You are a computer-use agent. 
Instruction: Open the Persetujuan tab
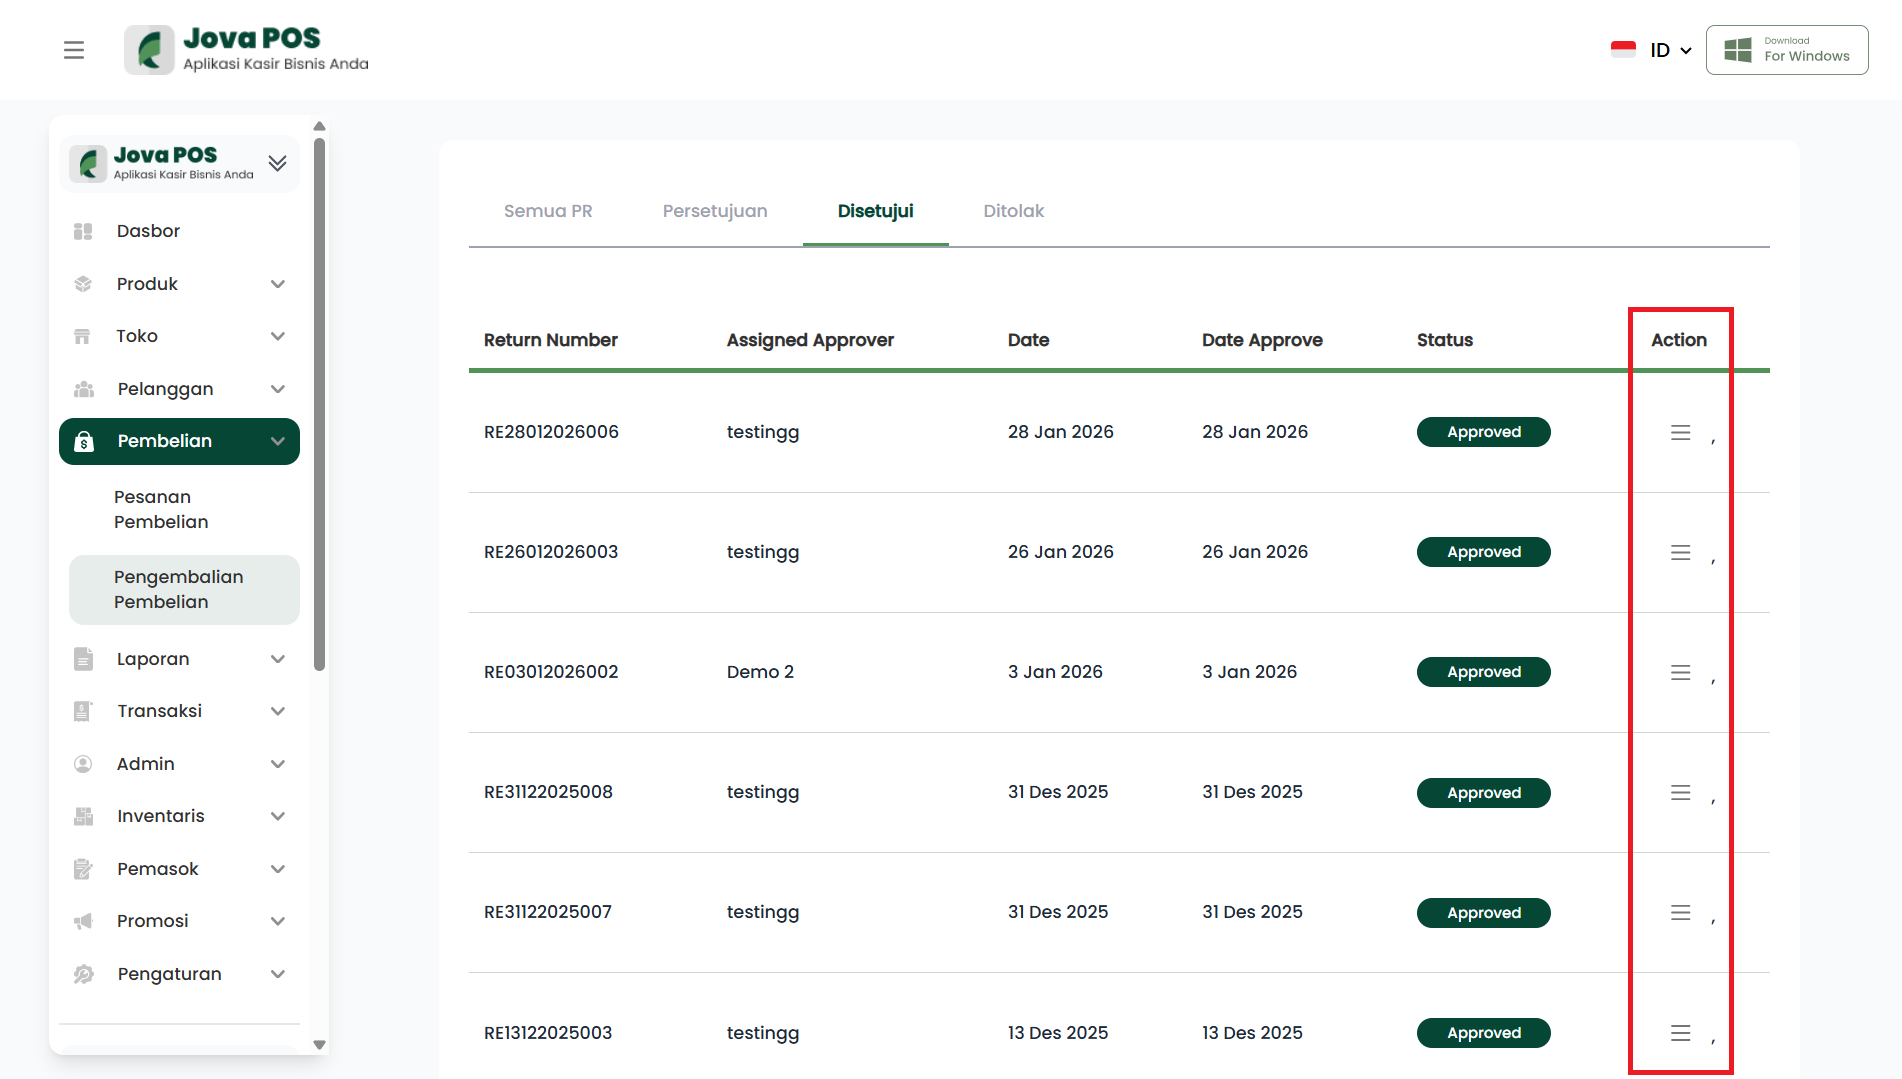pos(714,211)
